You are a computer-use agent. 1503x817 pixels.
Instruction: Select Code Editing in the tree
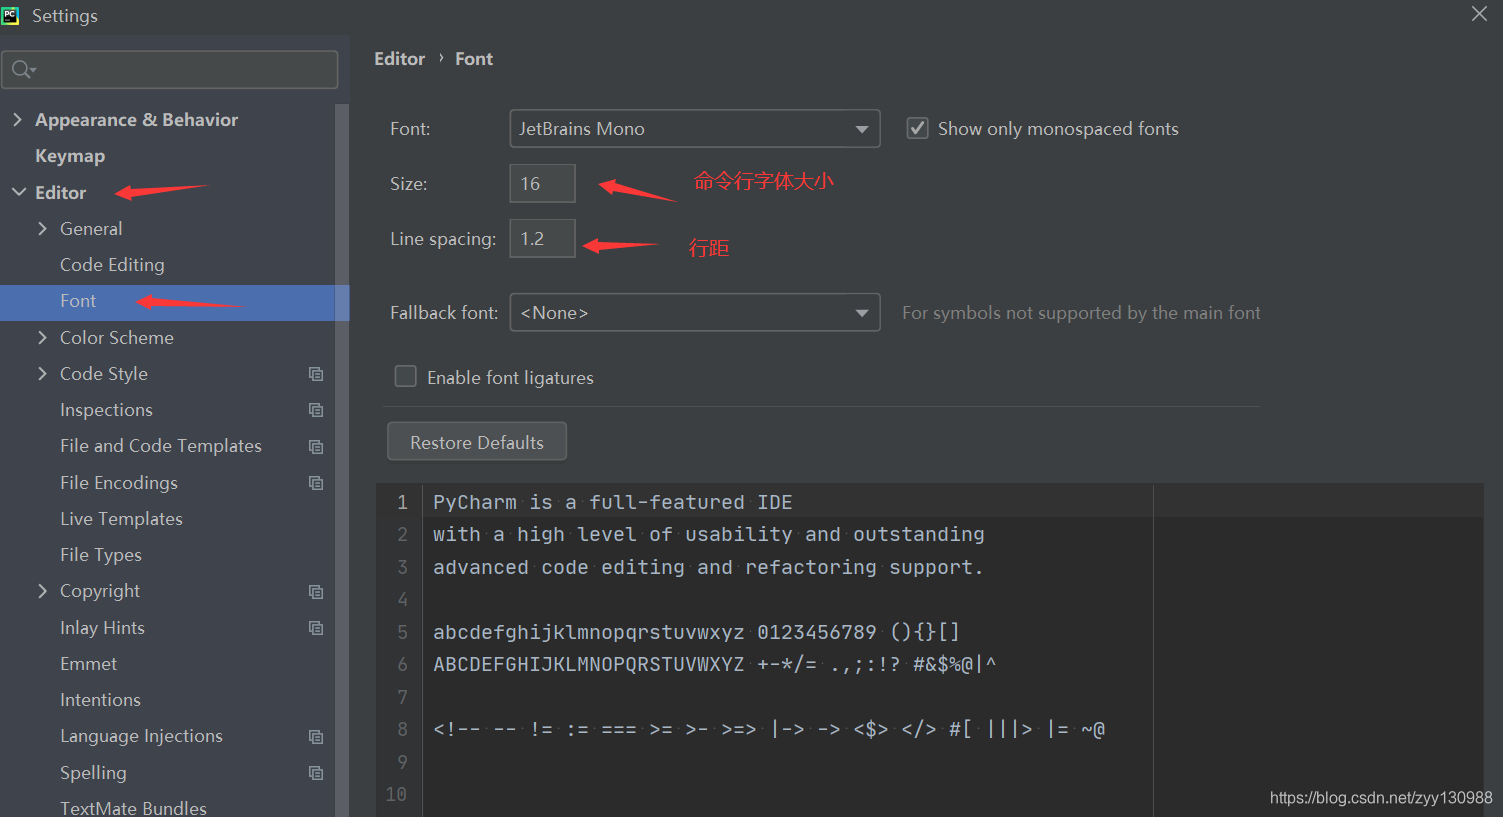(x=112, y=265)
